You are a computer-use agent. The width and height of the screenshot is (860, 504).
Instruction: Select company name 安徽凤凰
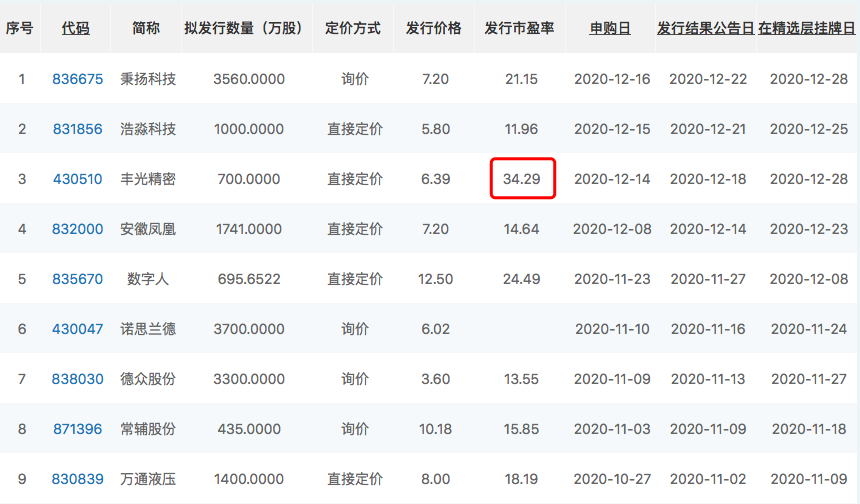(x=148, y=229)
